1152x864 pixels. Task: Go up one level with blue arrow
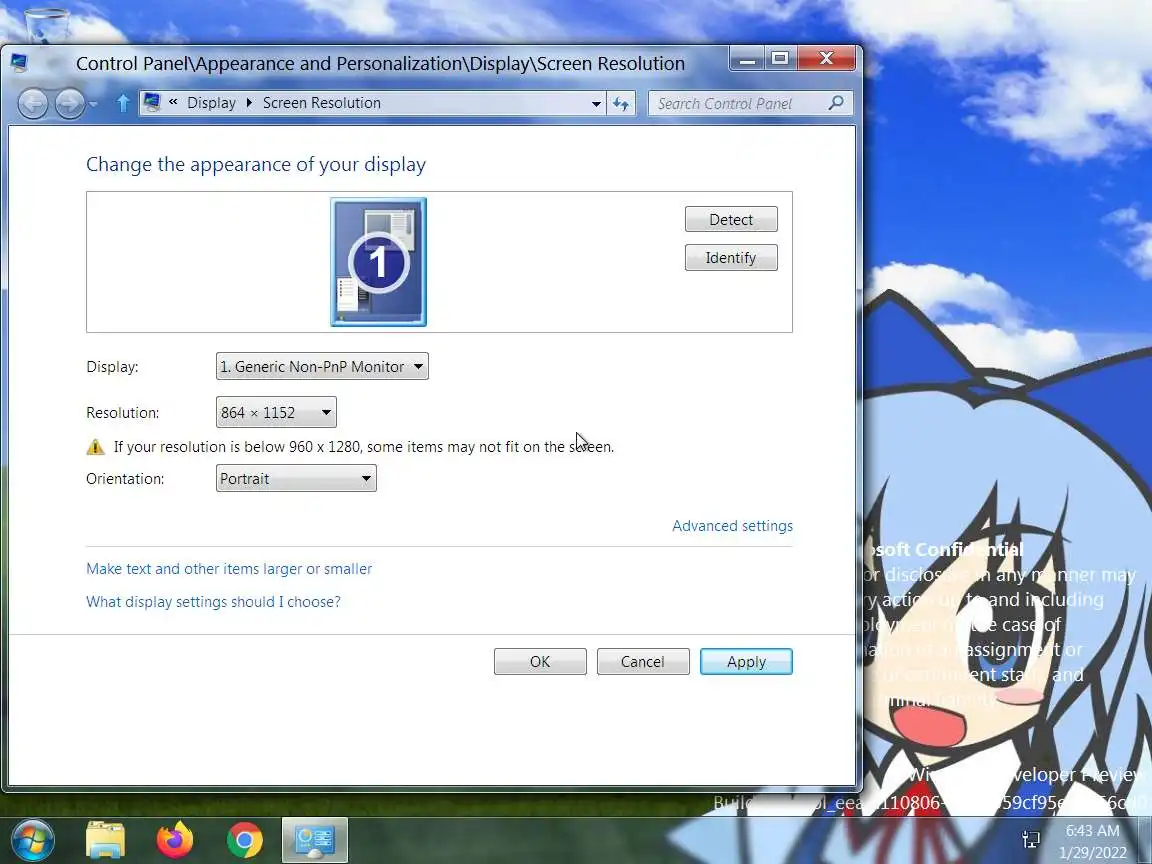[x=123, y=104]
